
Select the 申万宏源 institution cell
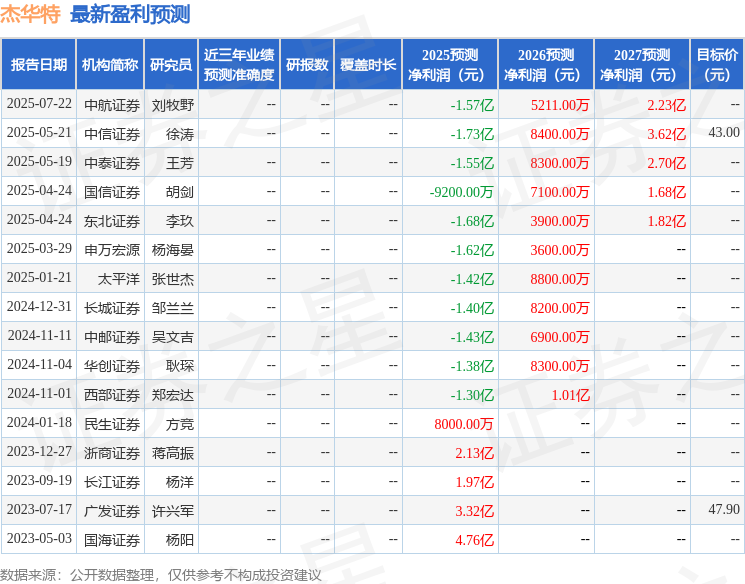tap(112, 250)
